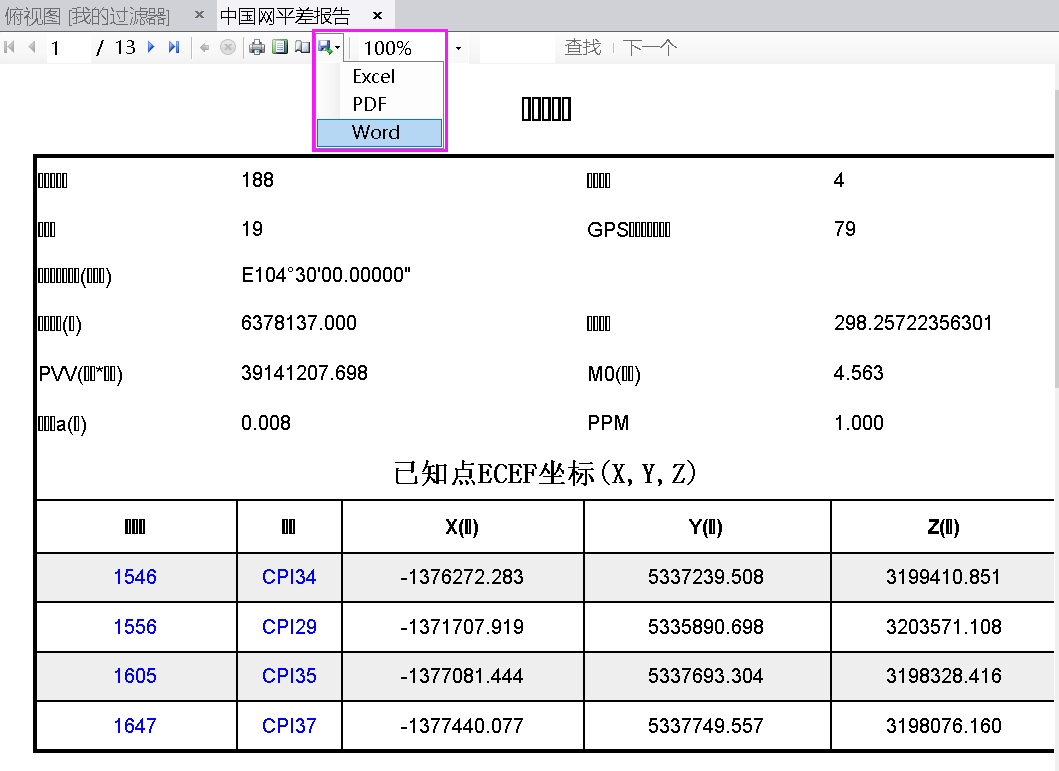The image size is (1059, 771).
Task: Open the CPI34 point link
Action: pyautogui.click(x=288, y=577)
